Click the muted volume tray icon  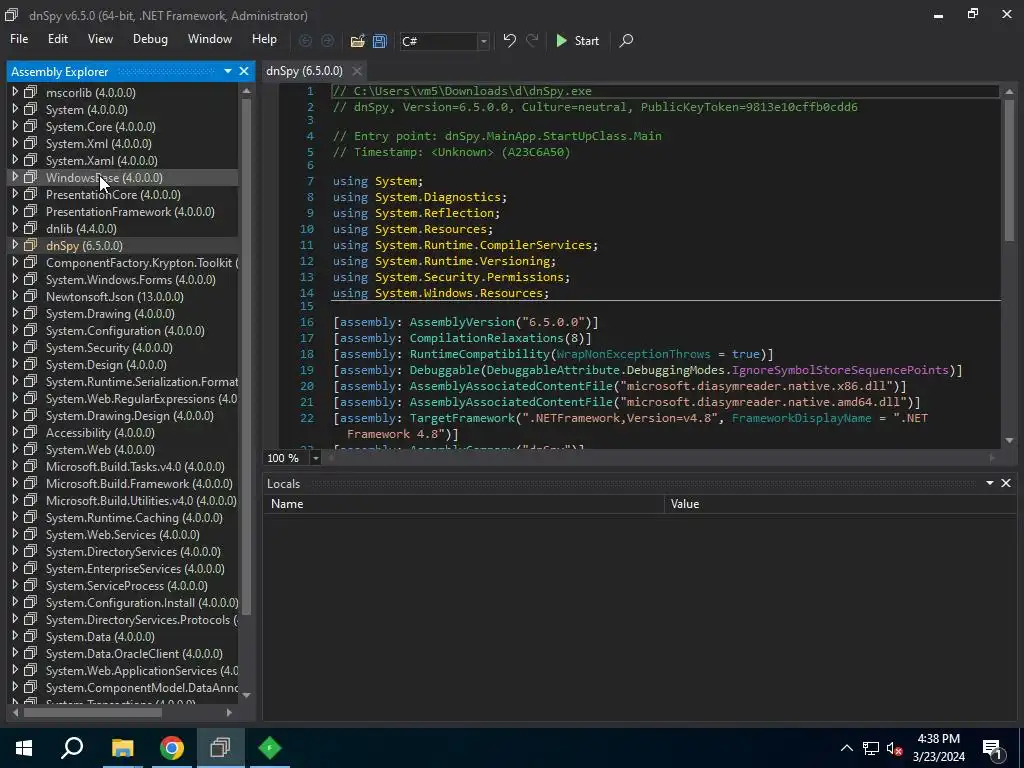tap(894, 748)
